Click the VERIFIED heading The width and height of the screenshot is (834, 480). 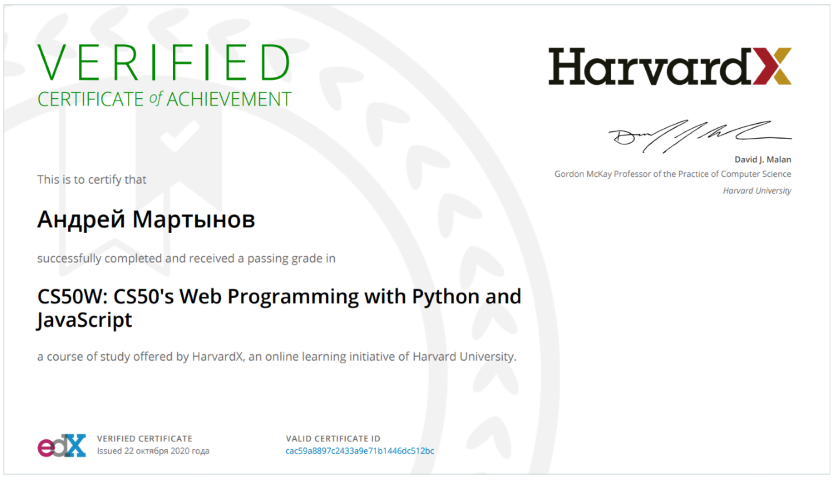[x=164, y=62]
